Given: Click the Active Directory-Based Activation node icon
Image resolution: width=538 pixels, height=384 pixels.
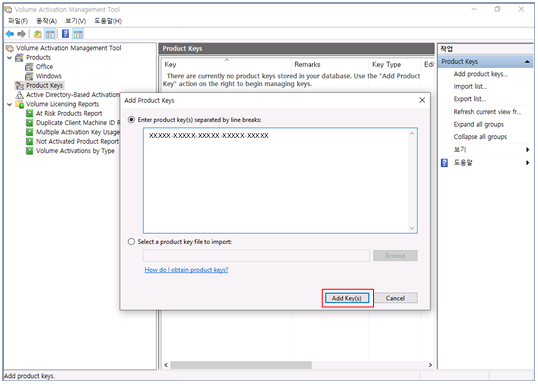Looking at the screenshot, I should (x=20, y=95).
